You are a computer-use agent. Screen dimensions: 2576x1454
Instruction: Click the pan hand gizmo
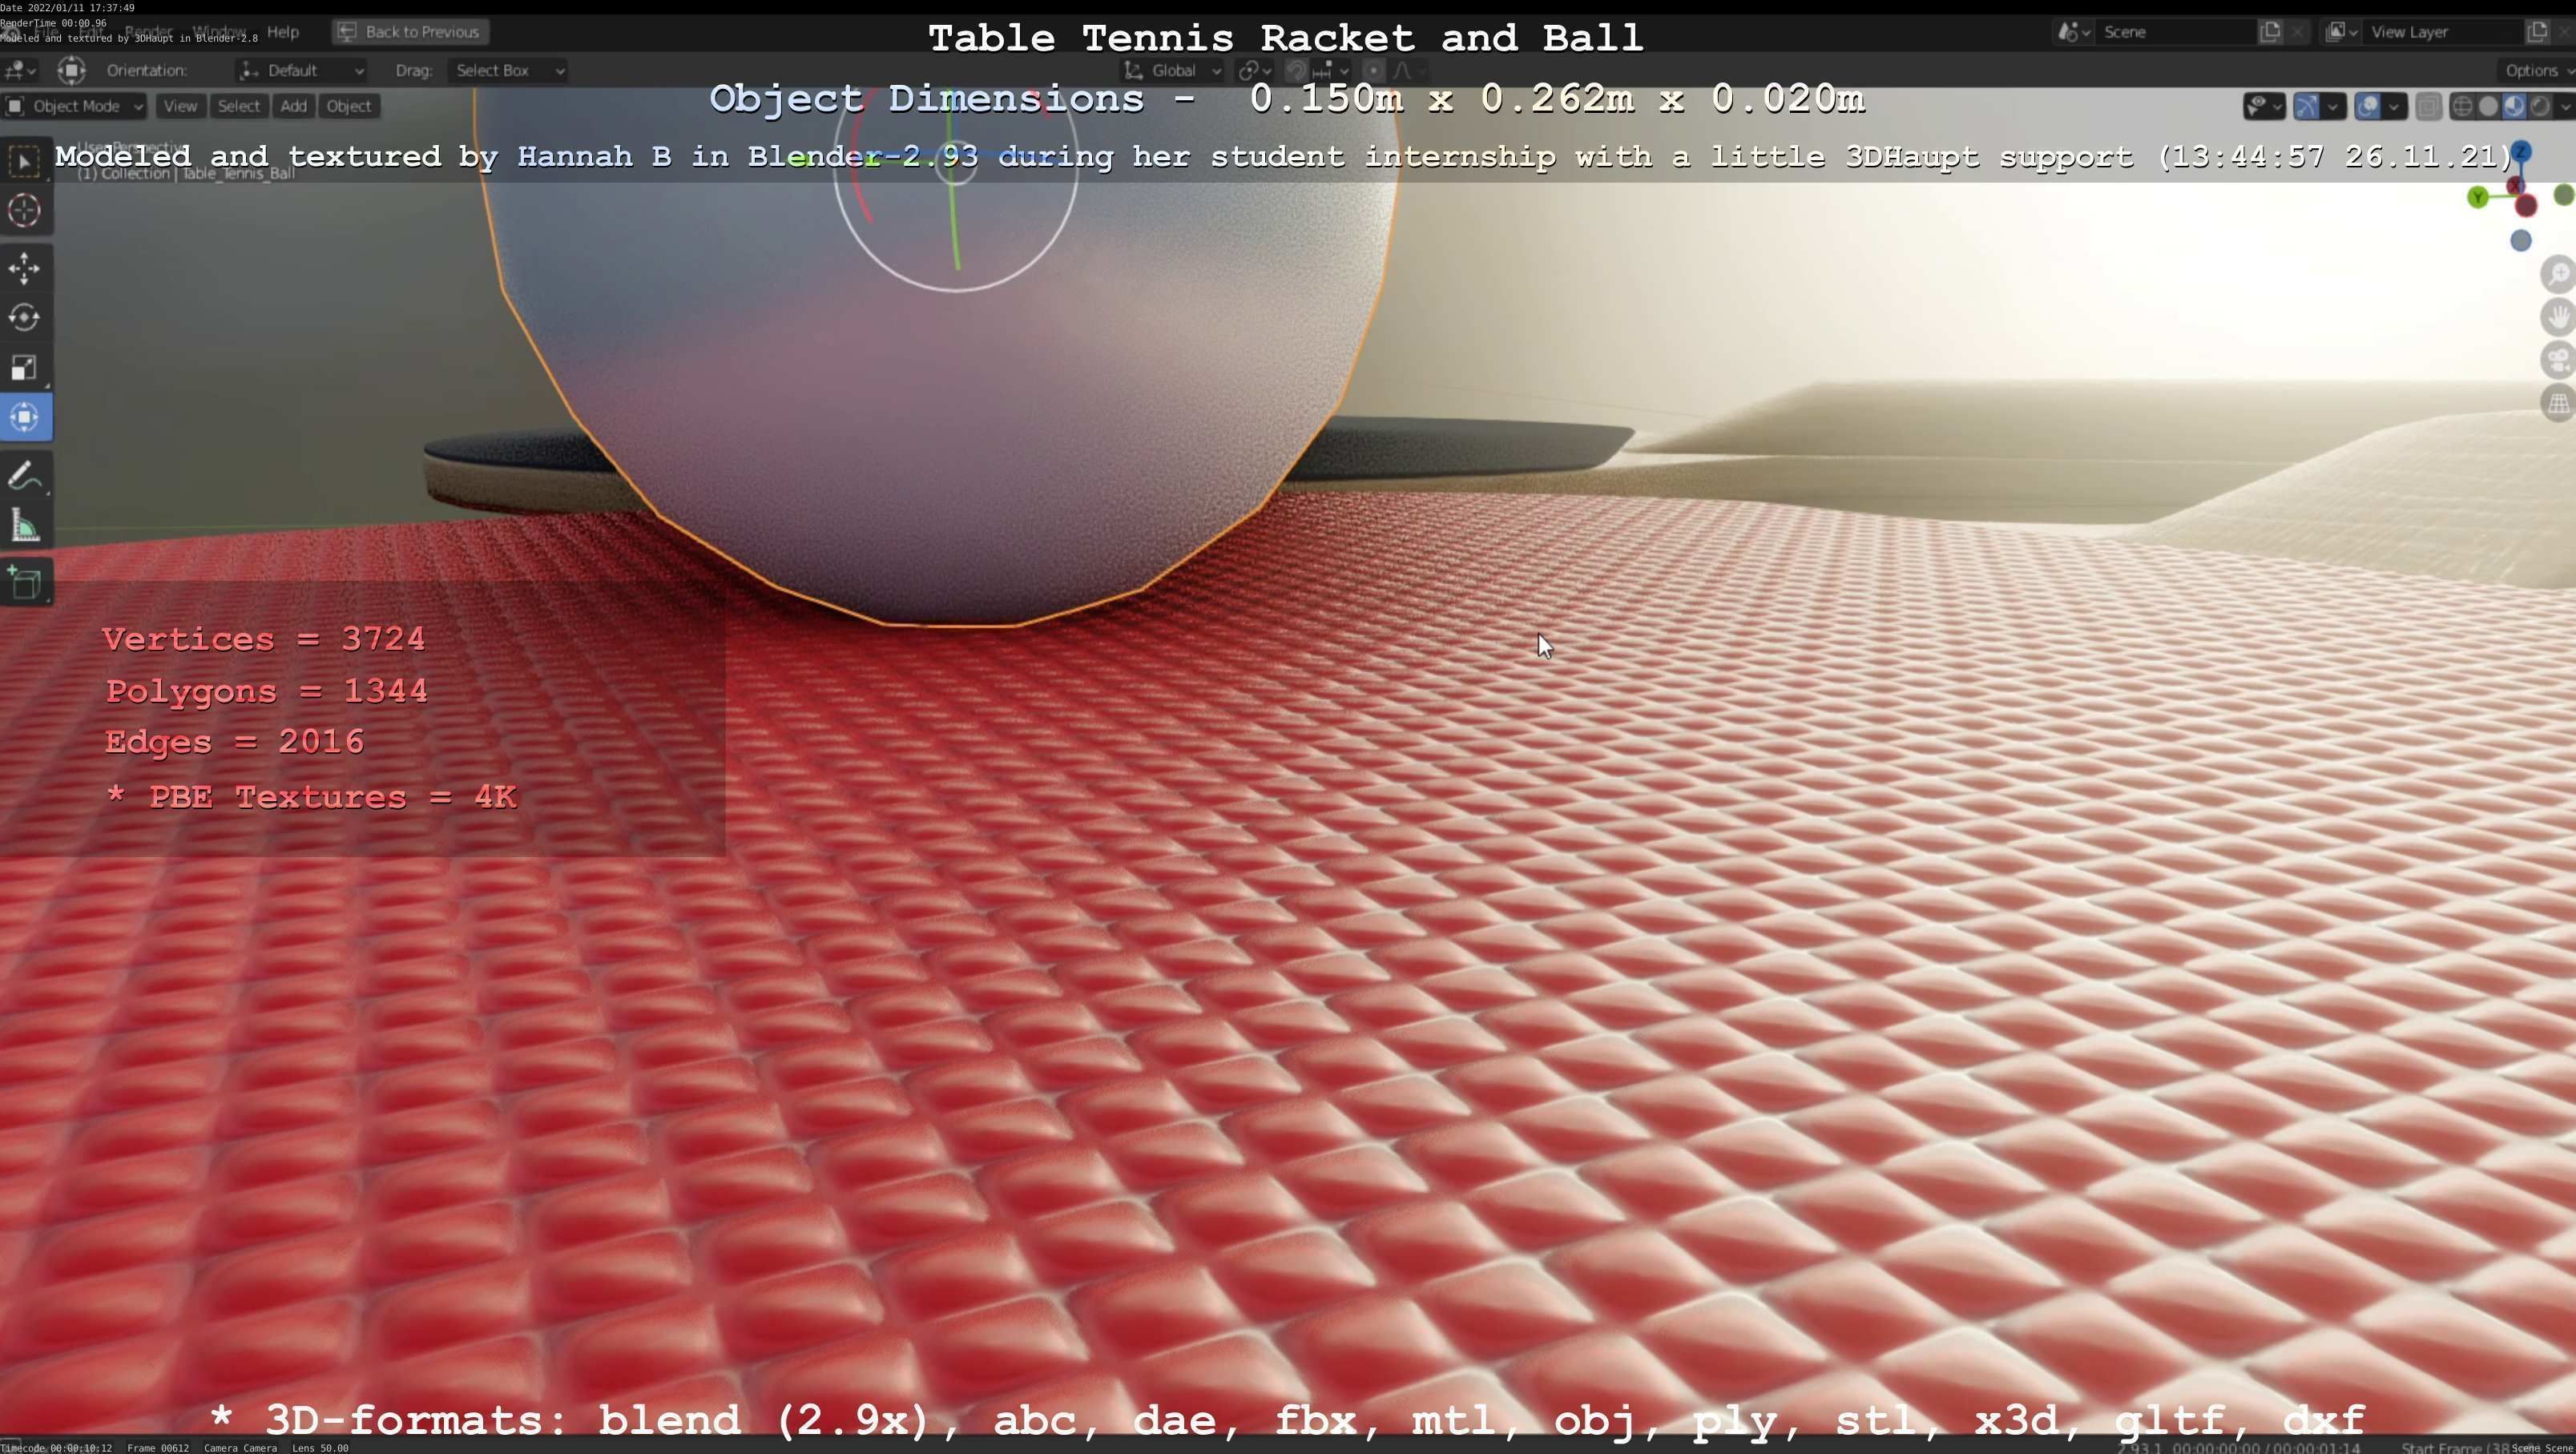[x=2558, y=318]
